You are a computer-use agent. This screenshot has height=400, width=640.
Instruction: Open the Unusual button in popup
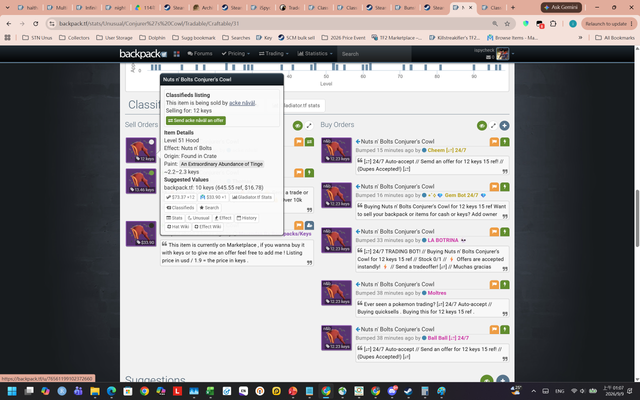point(198,218)
